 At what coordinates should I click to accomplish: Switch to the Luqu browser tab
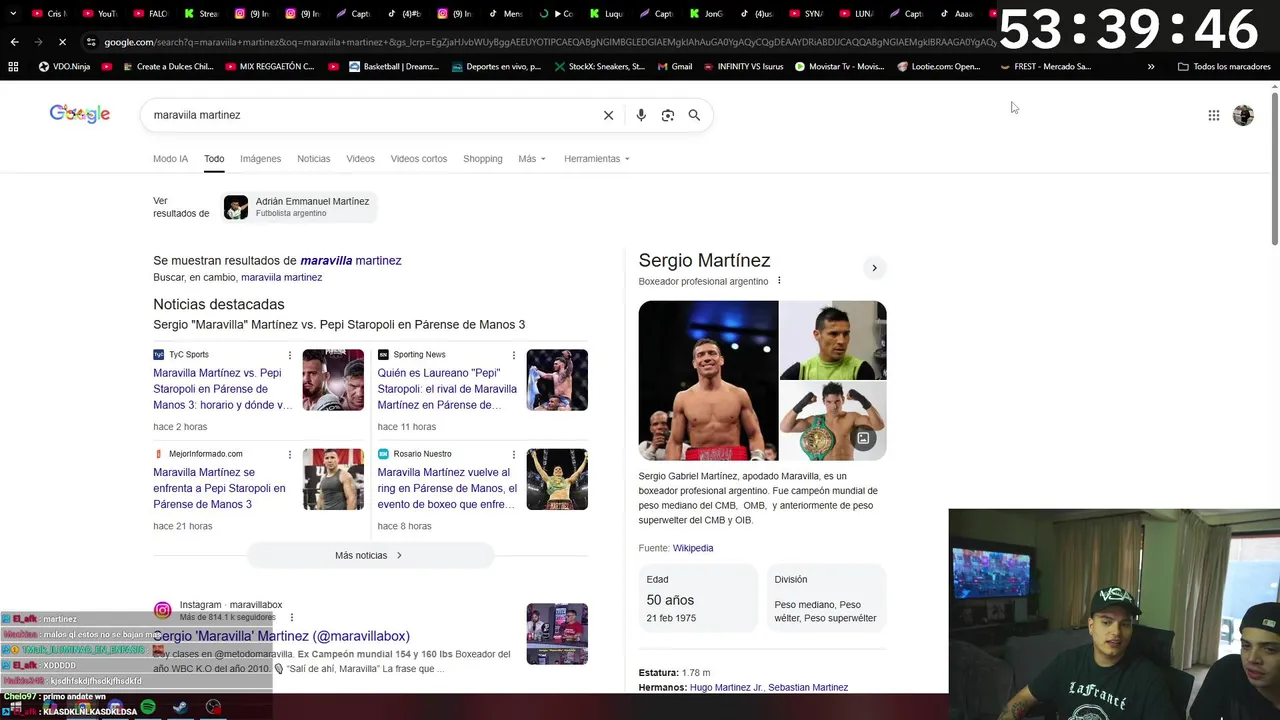[606, 14]
